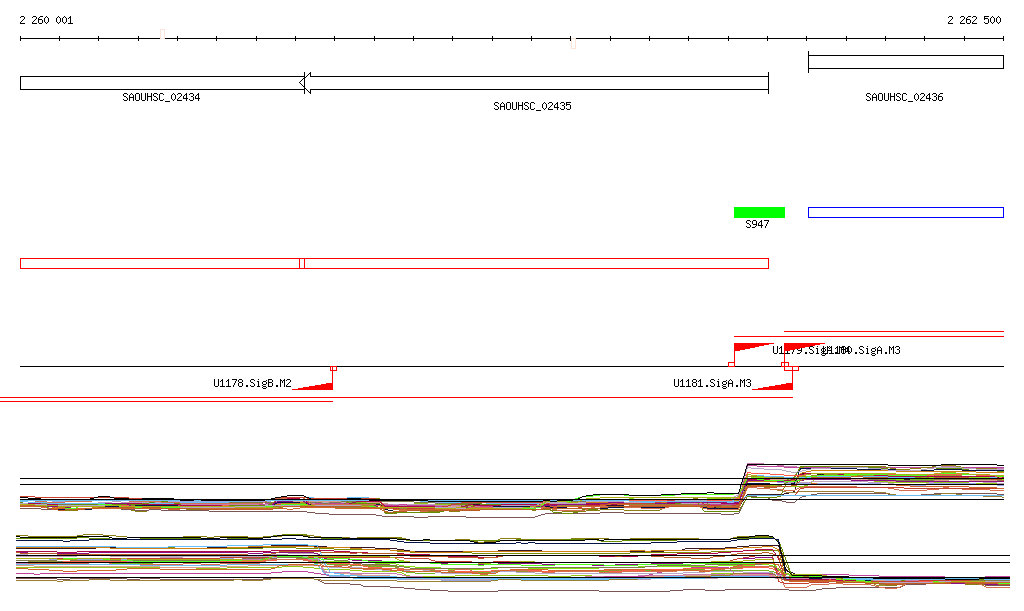Click the SAOUHSC_02435 gene arrow box
The width and height of the screenshot is (1024, 611).
tap(534, 83)
